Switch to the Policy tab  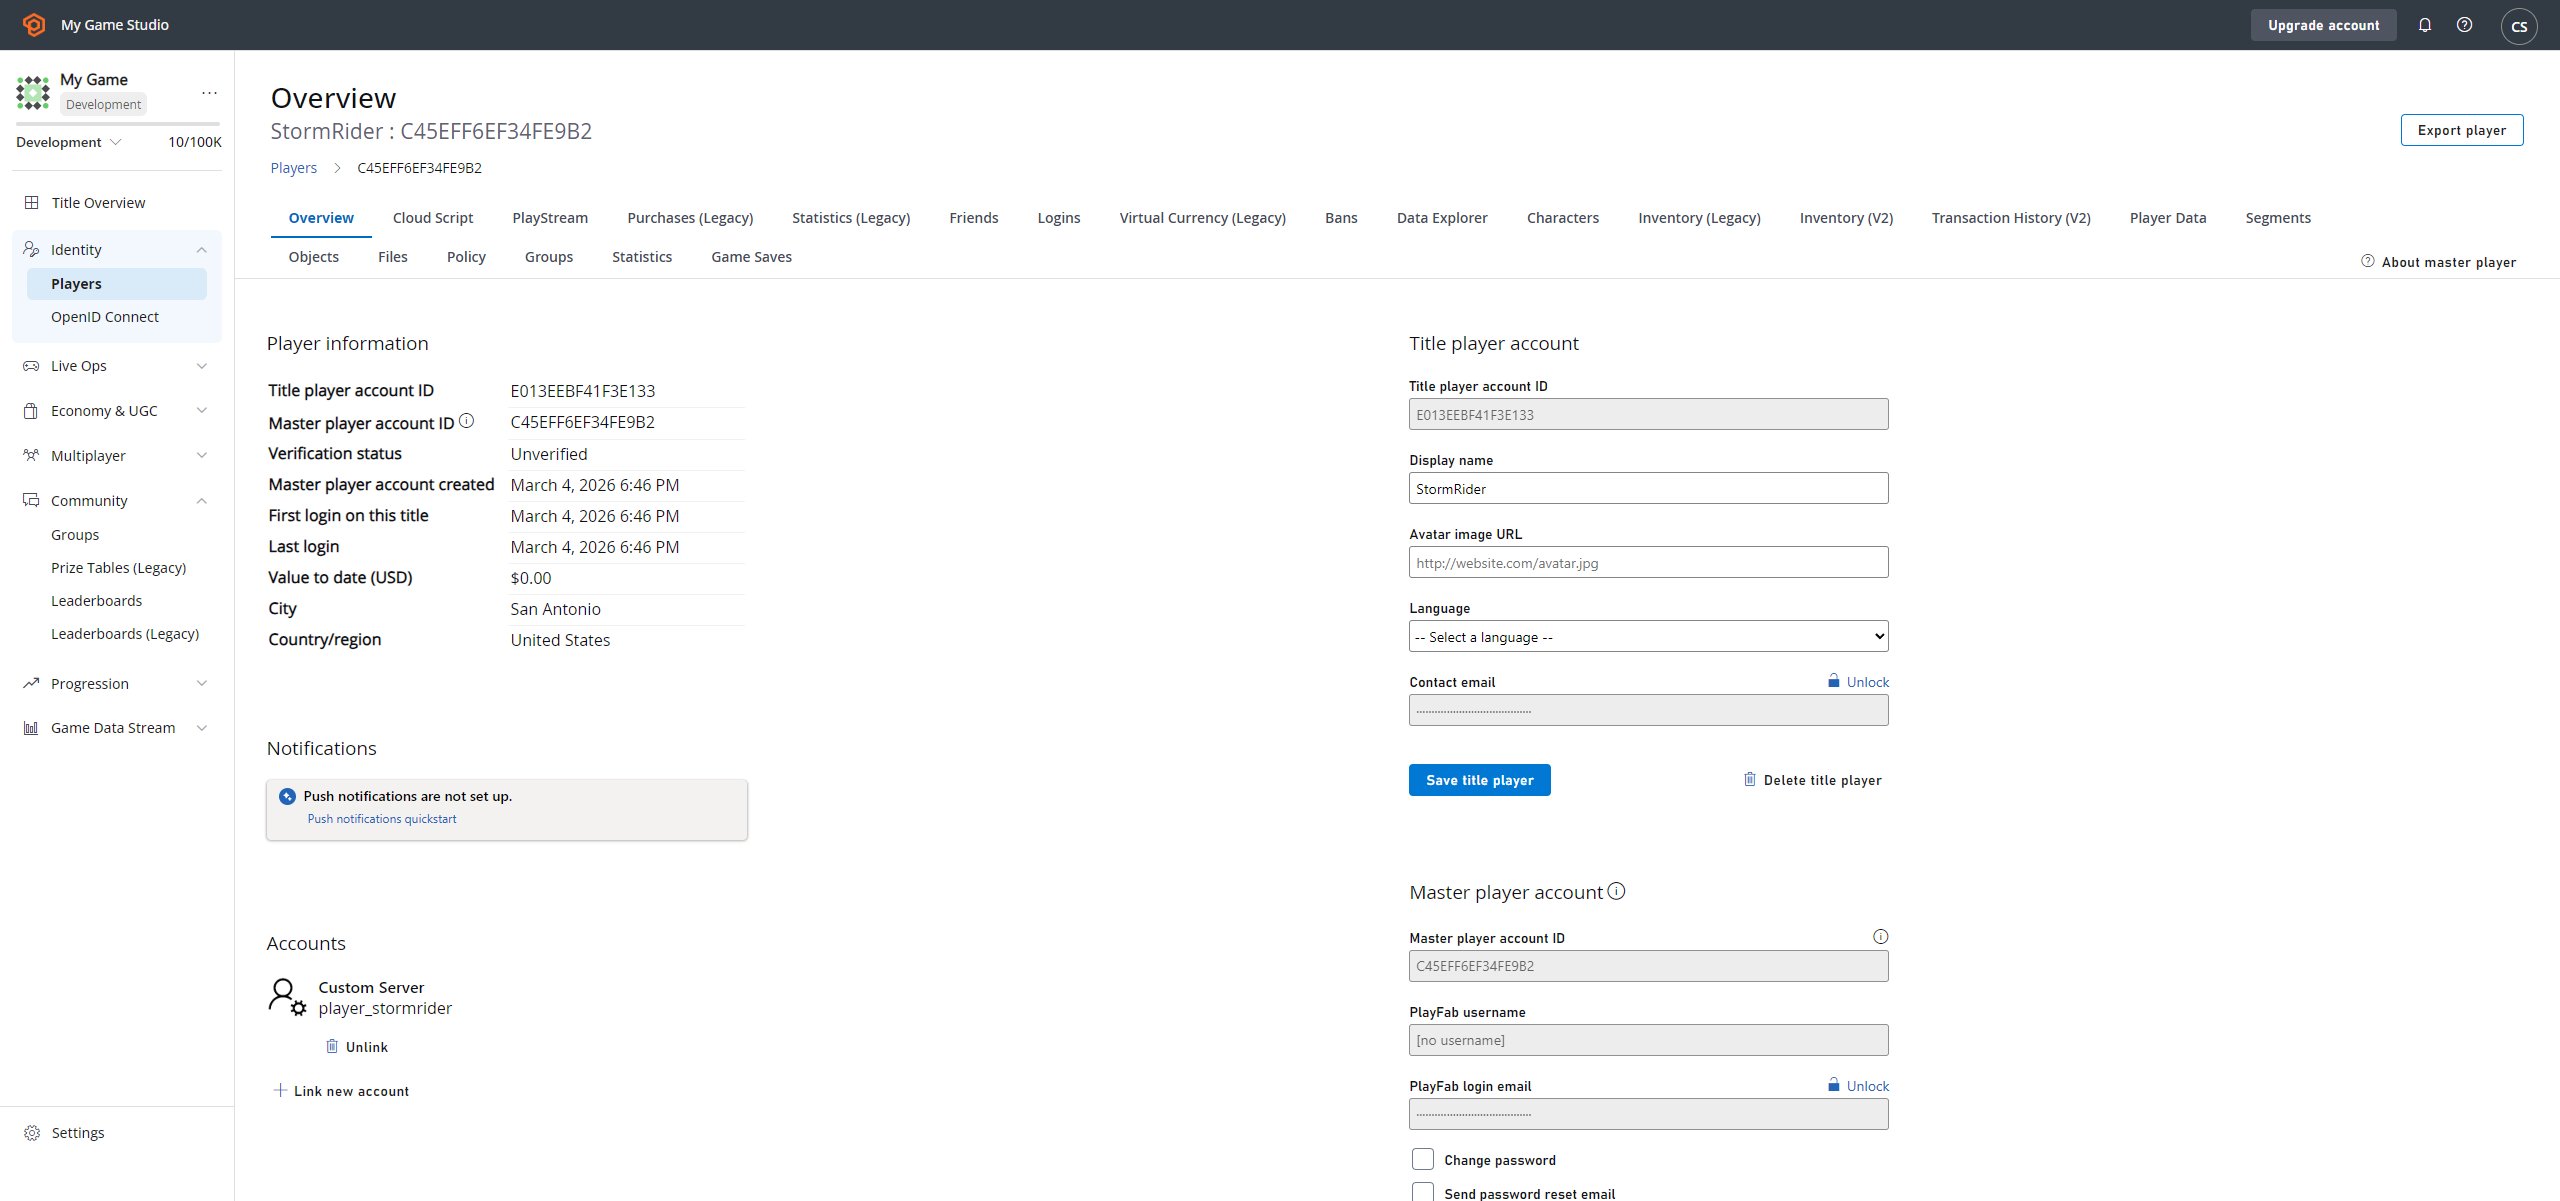[x=466, y=257]
